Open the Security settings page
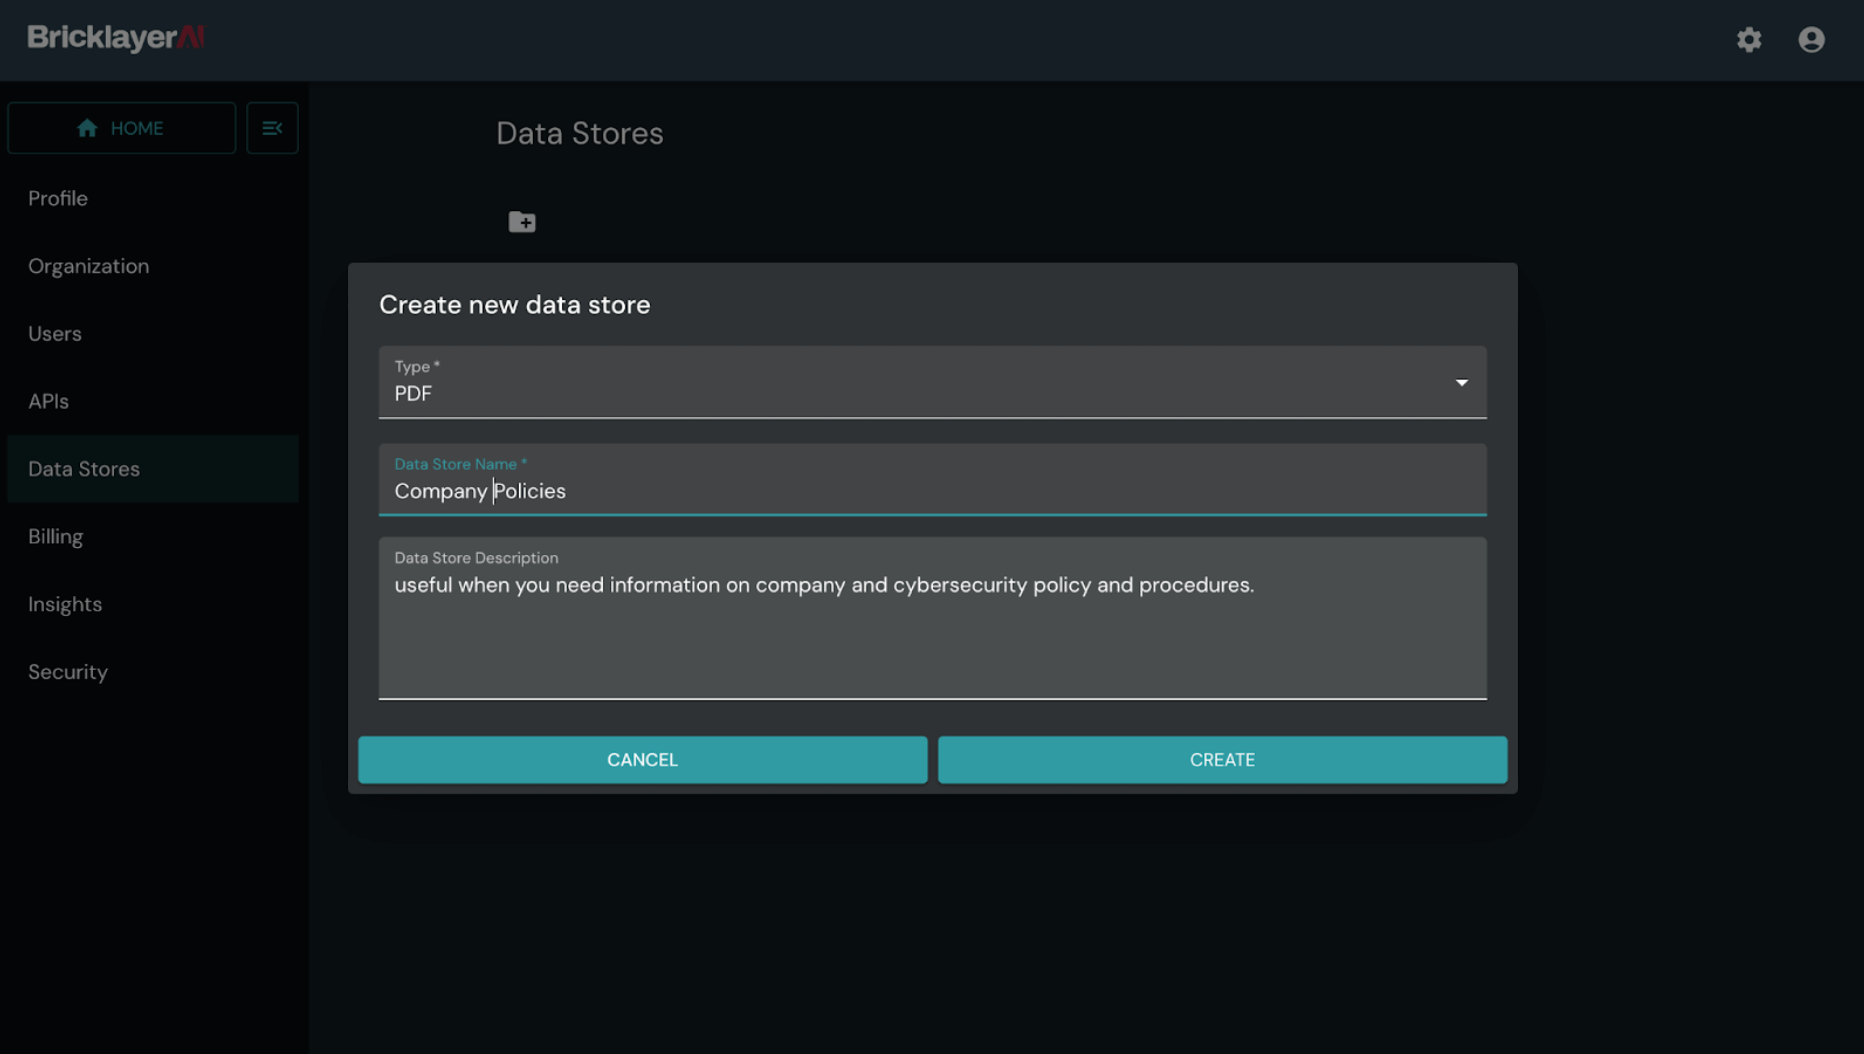Screen dimensions: 1864x1054 (x=67, y=672)
